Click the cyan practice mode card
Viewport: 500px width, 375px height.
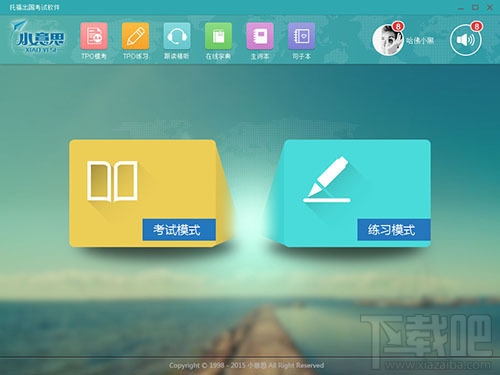352,193
